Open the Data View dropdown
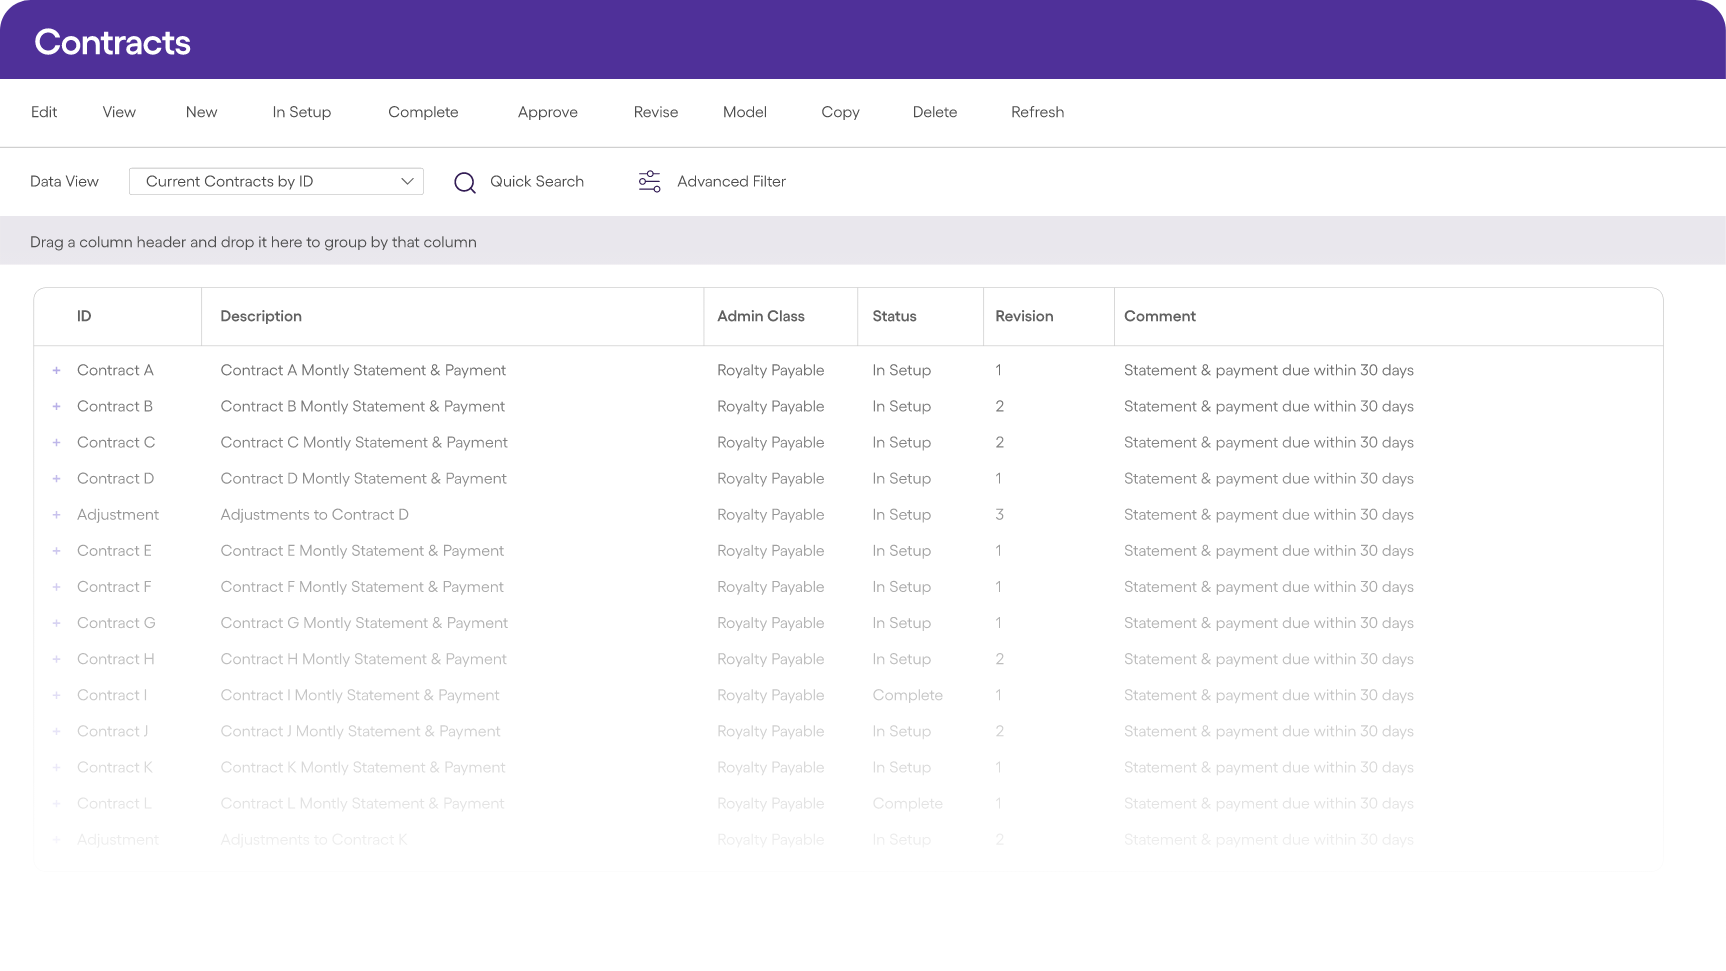1726x971 pixels. point(276,181)
